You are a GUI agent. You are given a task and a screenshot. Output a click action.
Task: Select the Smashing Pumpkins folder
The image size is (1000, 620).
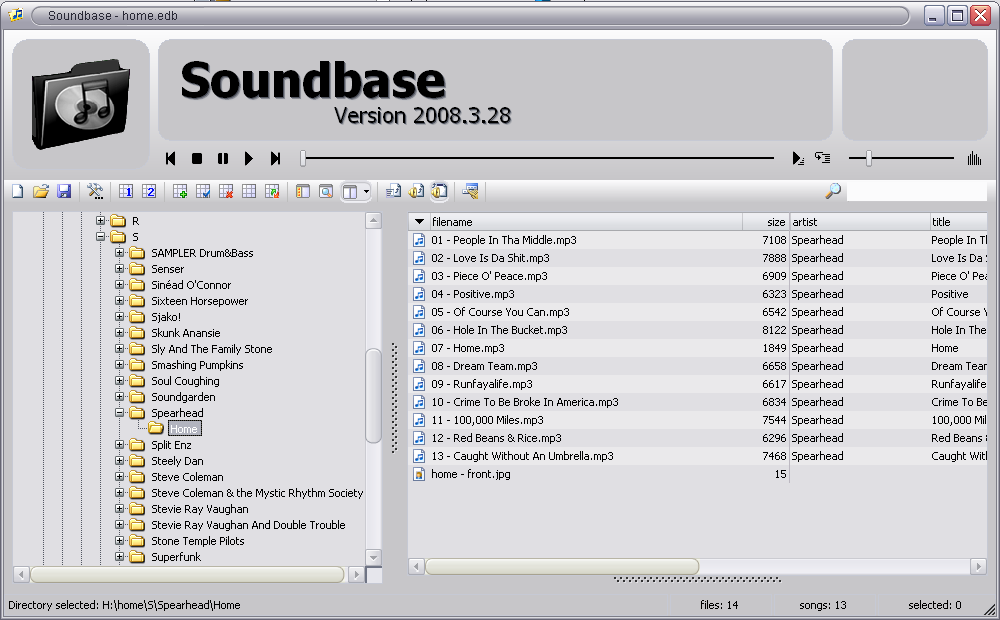coord(197,365)
